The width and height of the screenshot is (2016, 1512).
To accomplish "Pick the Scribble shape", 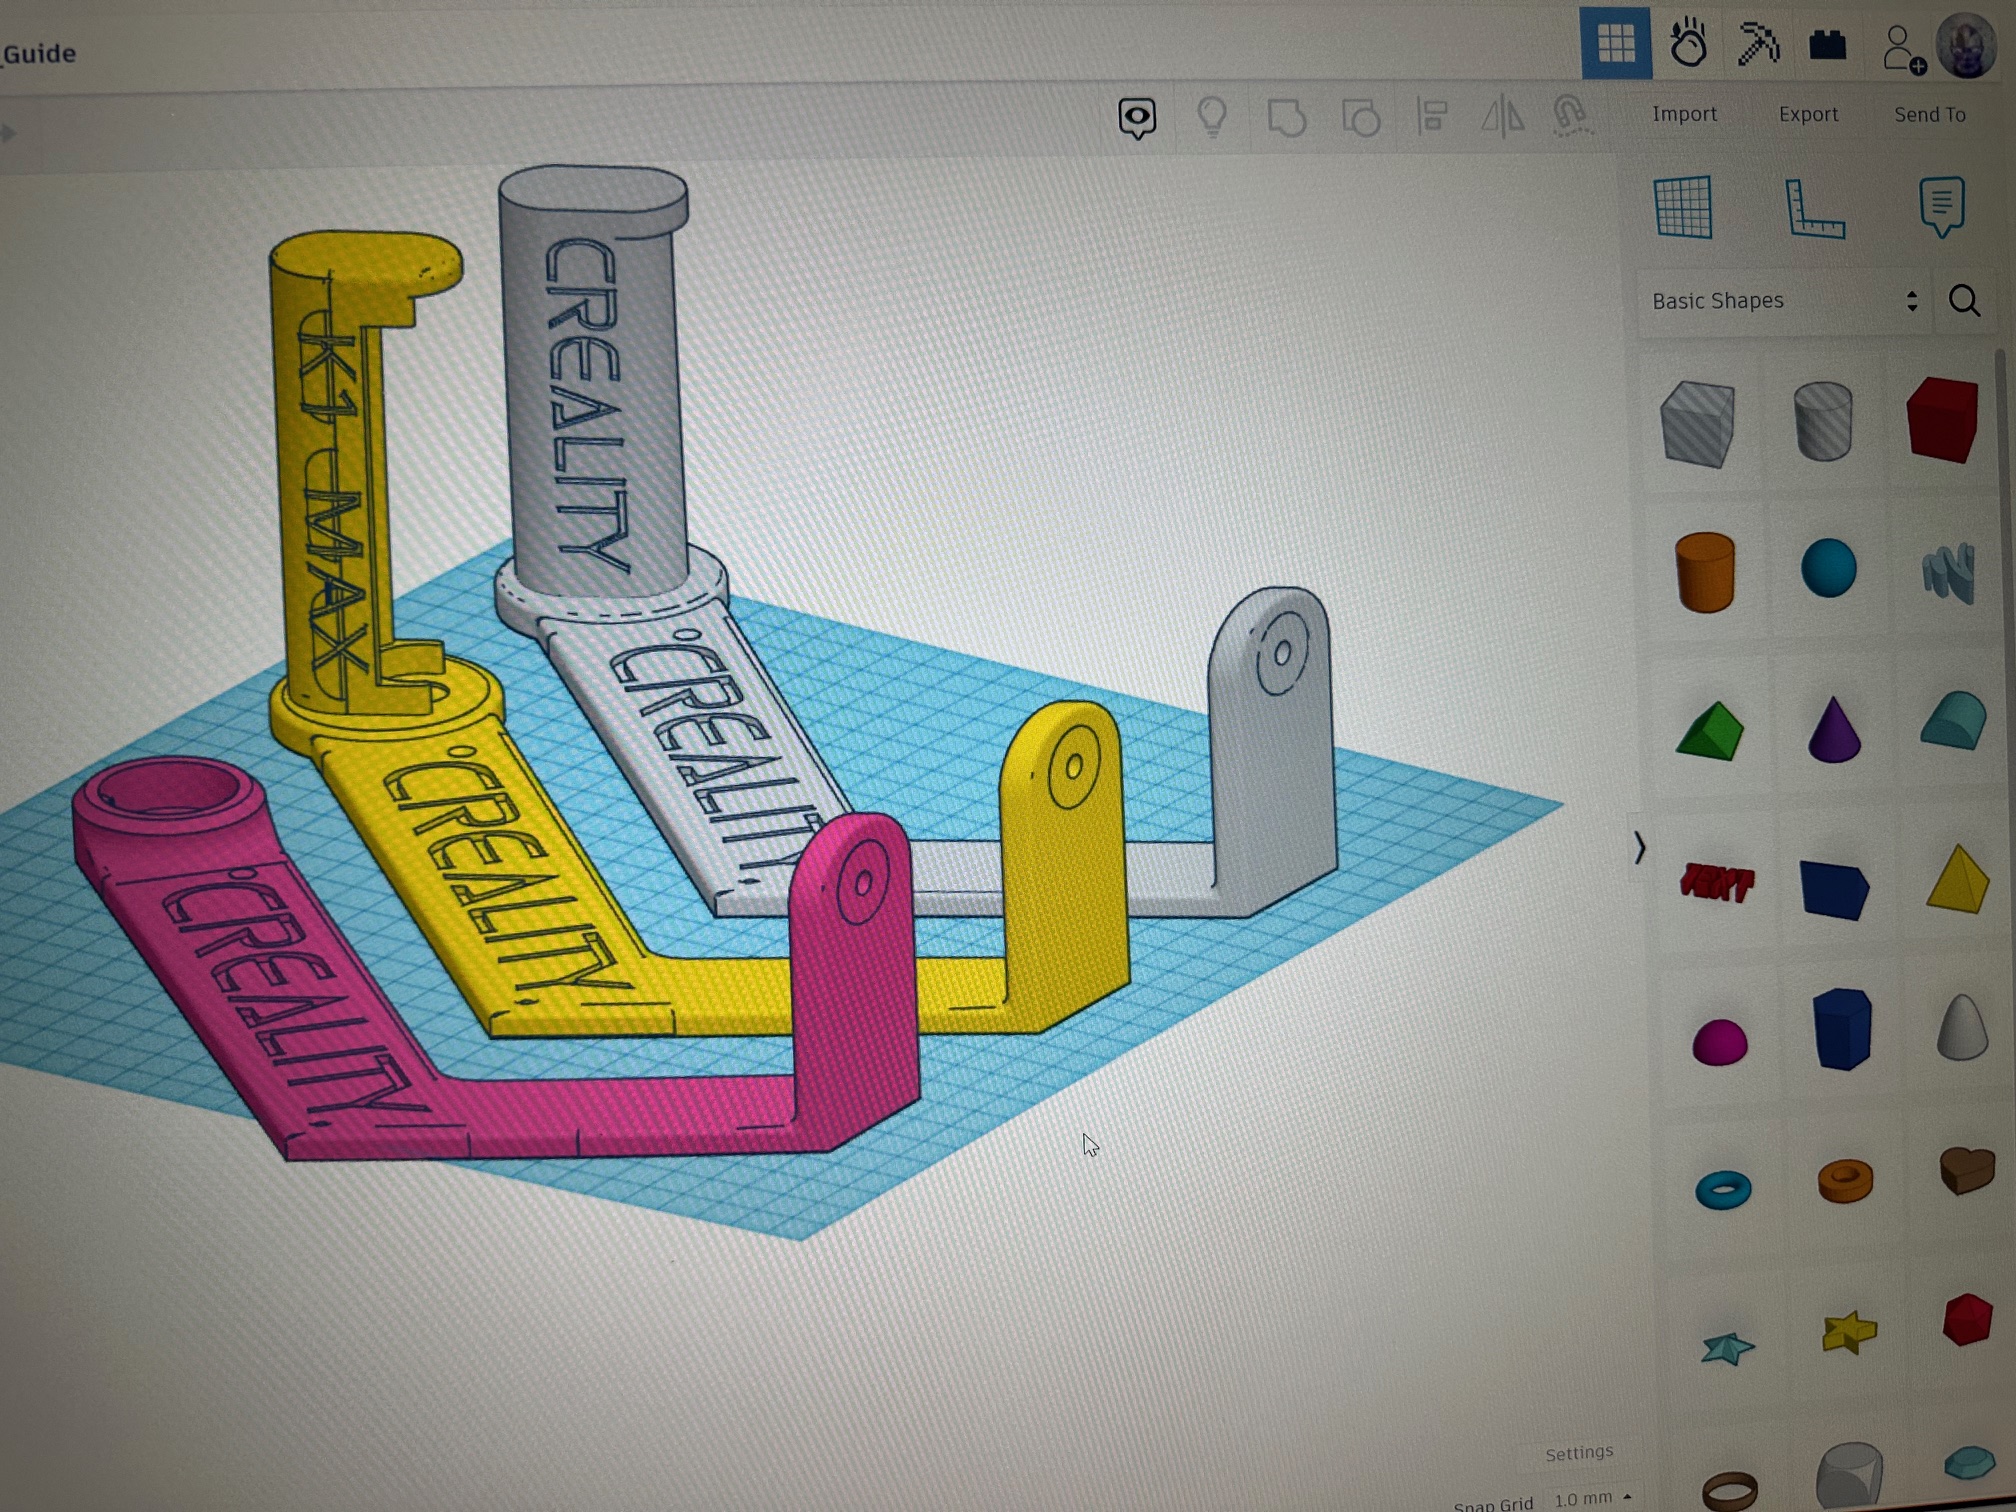I will [x=1948, y=572].
